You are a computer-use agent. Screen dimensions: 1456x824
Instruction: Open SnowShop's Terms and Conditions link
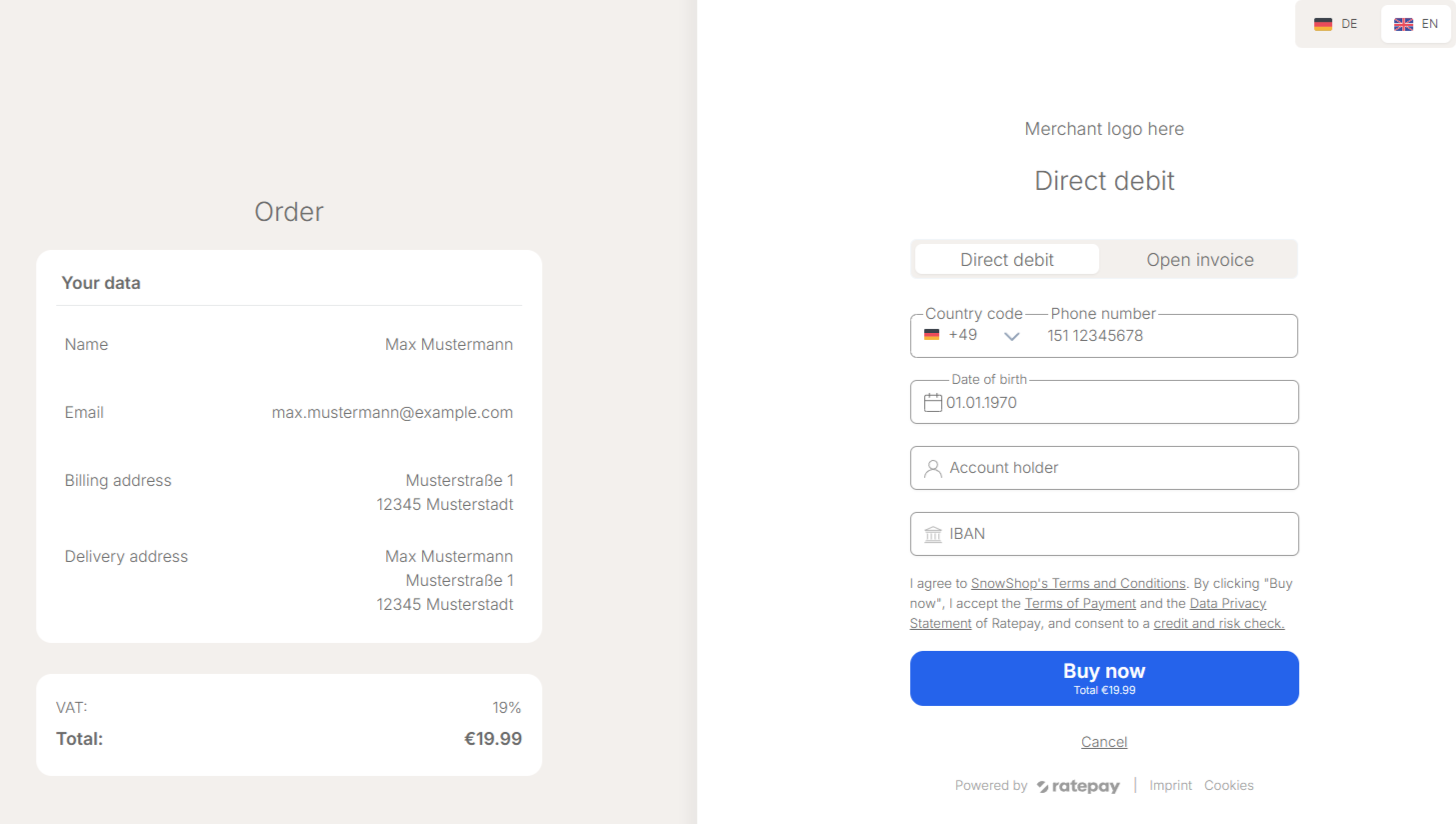click(x=1078, y=583)
